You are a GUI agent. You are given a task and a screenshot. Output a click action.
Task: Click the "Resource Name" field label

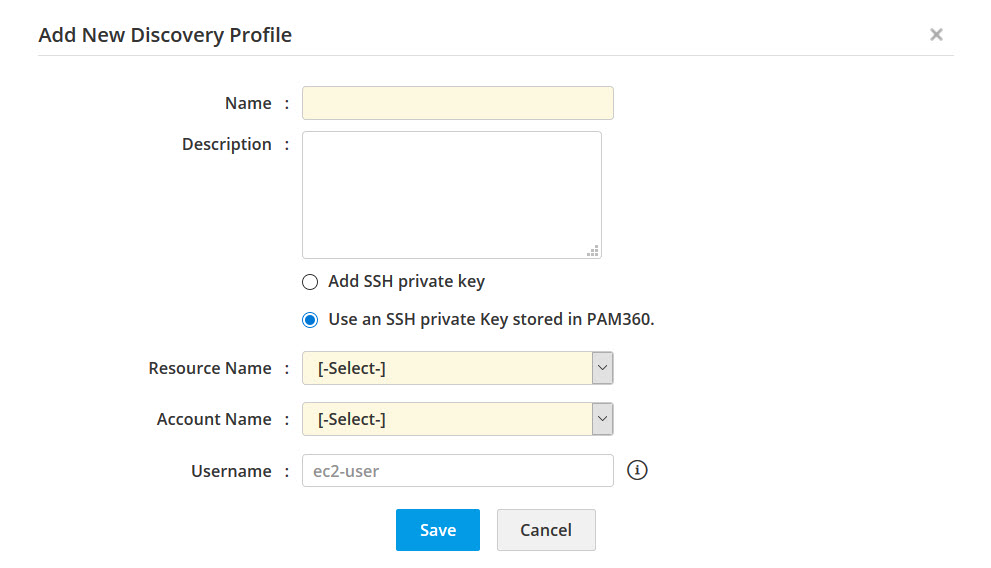click(x=210, y=368)
